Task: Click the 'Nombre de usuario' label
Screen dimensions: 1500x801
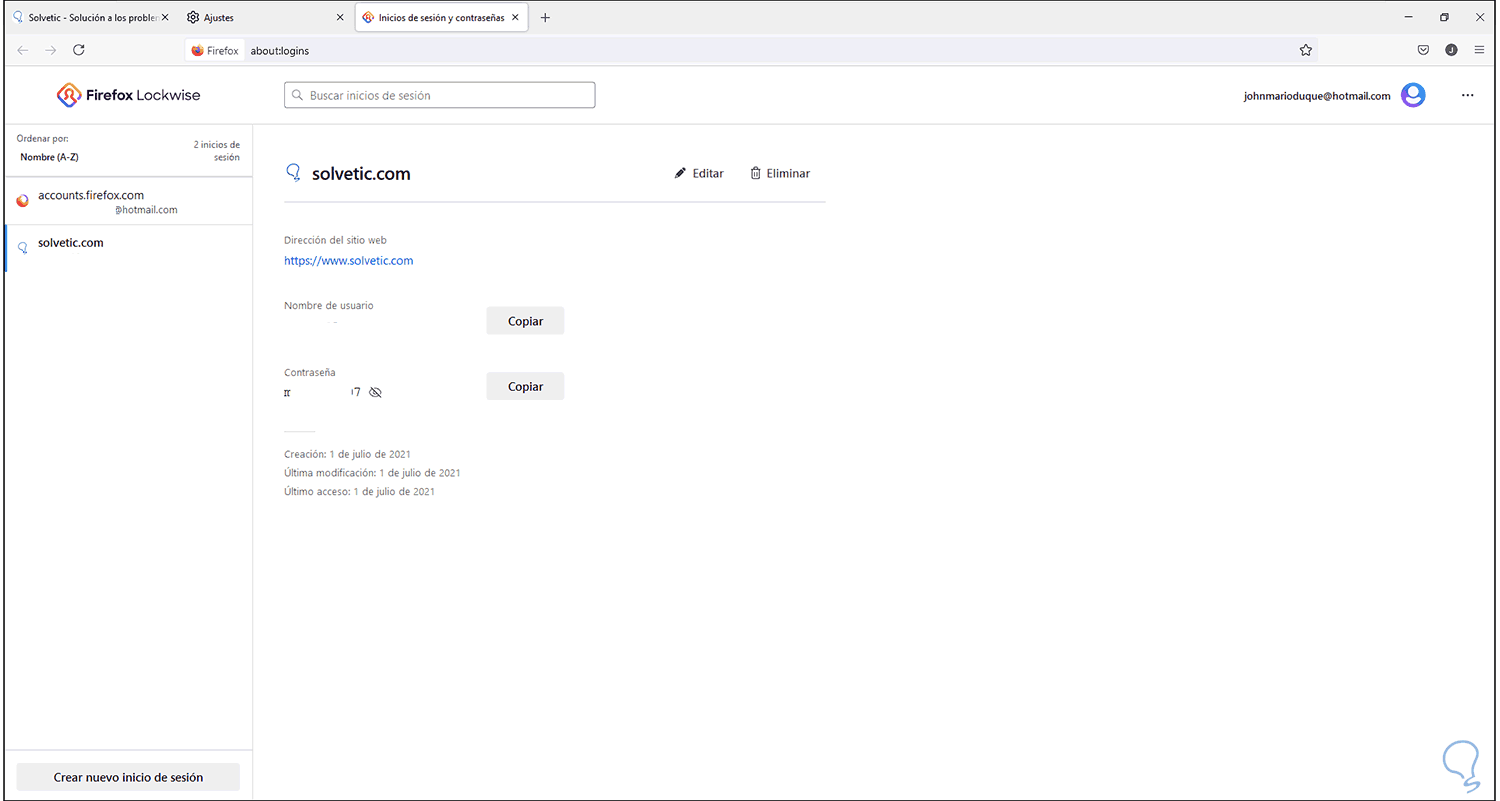Action: (329, 306)
